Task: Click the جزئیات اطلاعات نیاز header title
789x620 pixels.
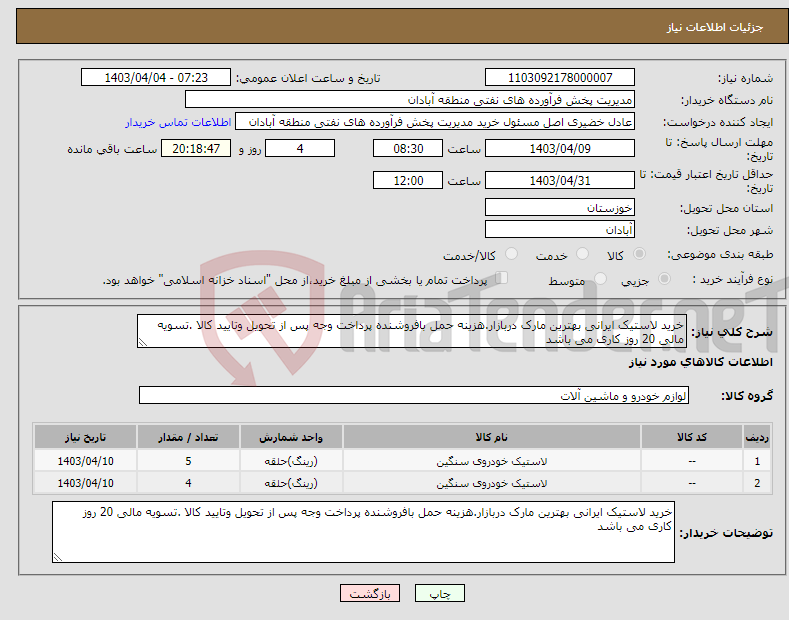Action: pos(715,27)
